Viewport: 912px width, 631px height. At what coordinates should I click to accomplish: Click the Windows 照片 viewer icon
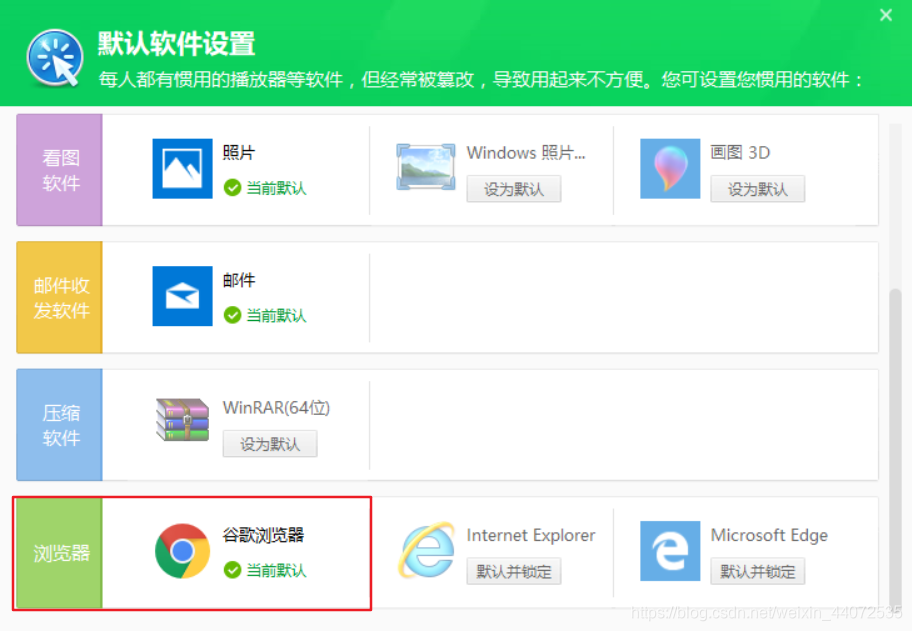426,167
